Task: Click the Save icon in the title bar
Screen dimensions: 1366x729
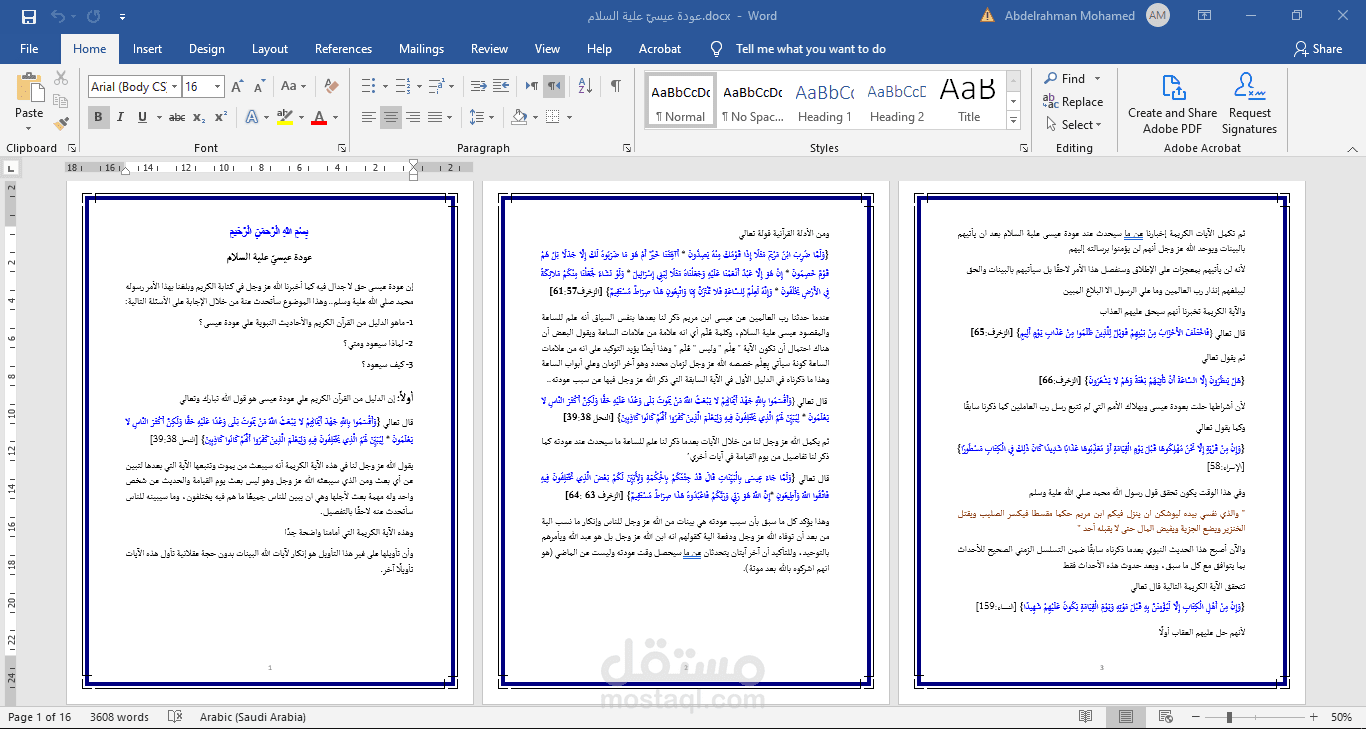Action: click(28, 16)
